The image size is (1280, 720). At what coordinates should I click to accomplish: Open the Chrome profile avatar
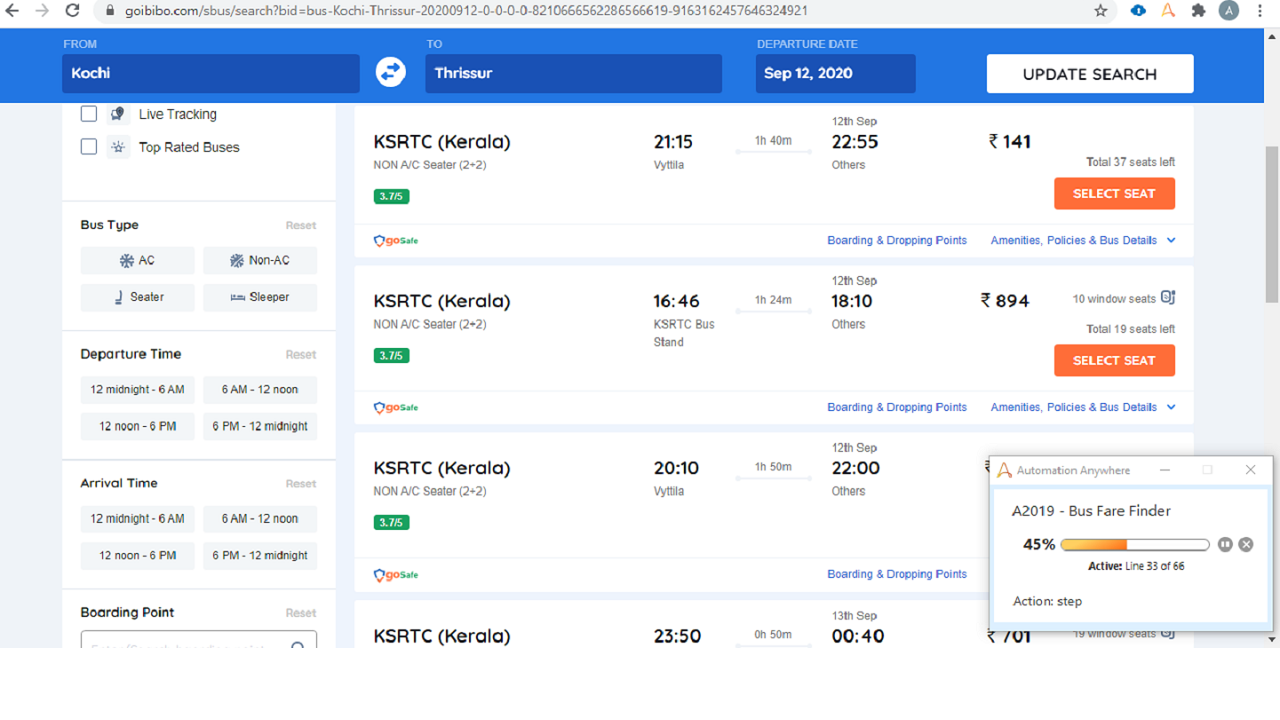[1229, 11]
